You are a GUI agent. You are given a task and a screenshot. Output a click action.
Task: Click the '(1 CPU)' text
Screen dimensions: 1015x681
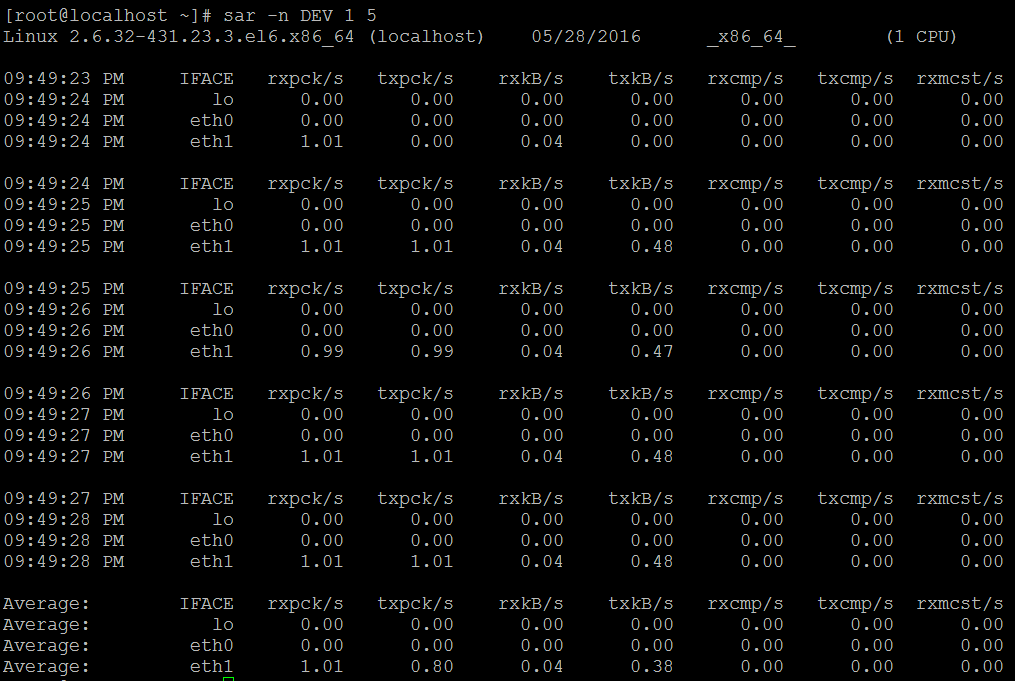(921, 37)
